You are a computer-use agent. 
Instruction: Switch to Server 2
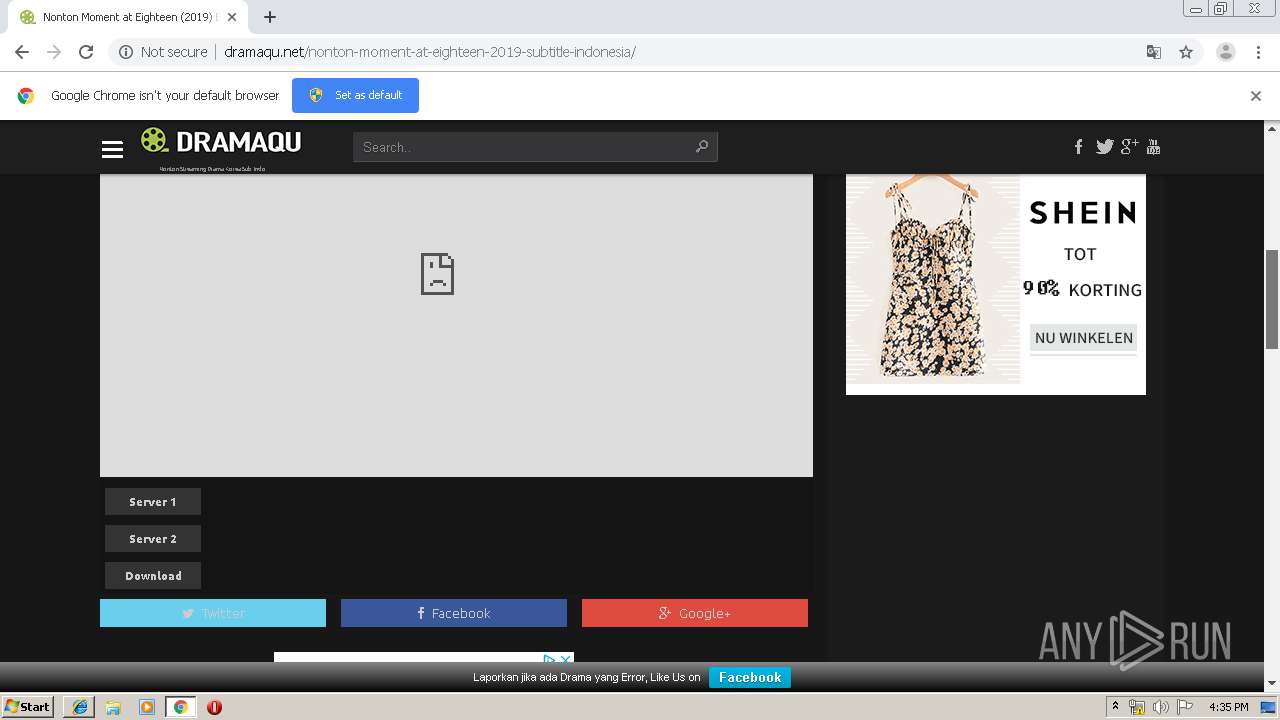click(x=153, y=539)
